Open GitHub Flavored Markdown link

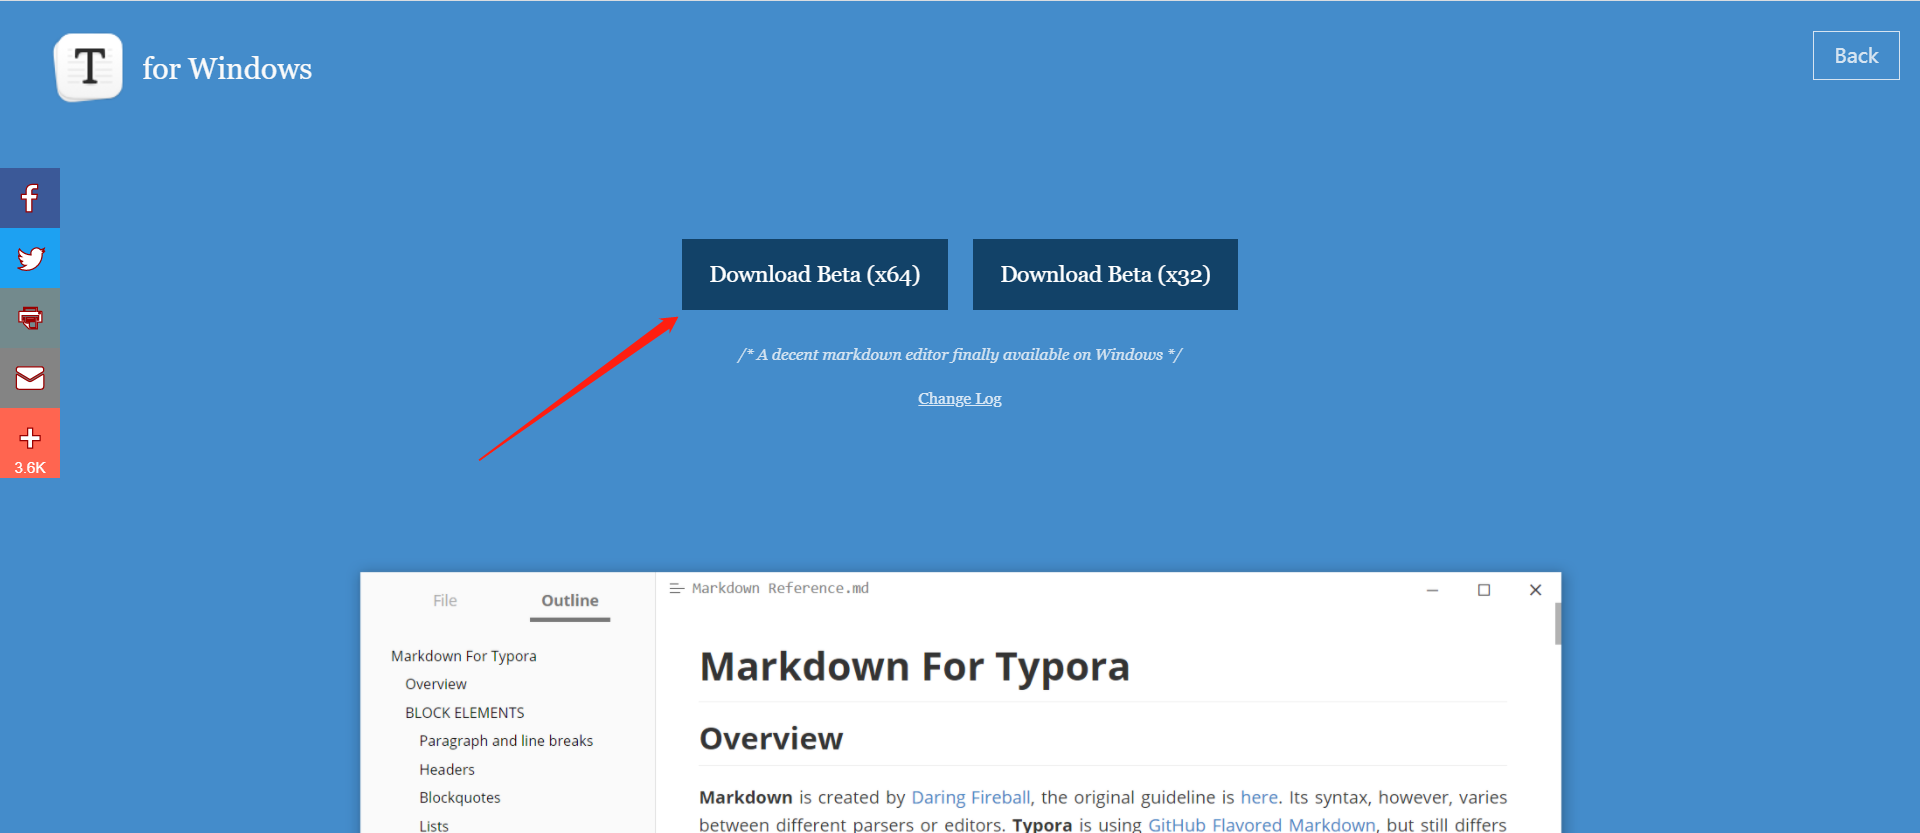point(1262,824)
